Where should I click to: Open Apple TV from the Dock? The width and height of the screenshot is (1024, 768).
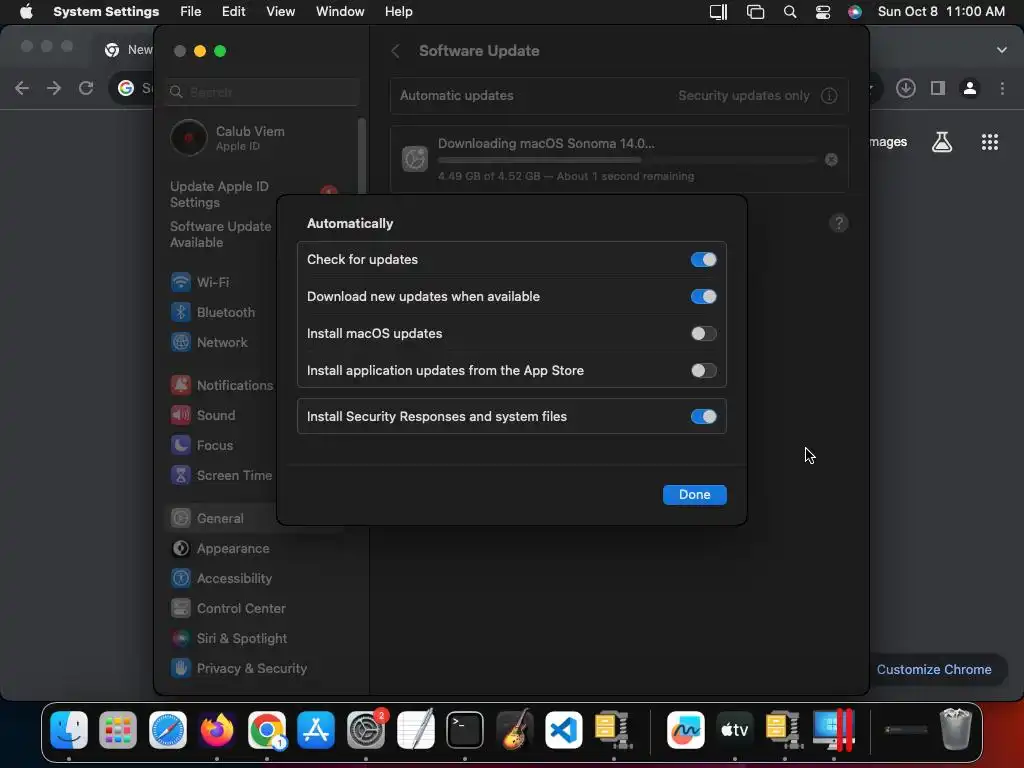point(735,729)
